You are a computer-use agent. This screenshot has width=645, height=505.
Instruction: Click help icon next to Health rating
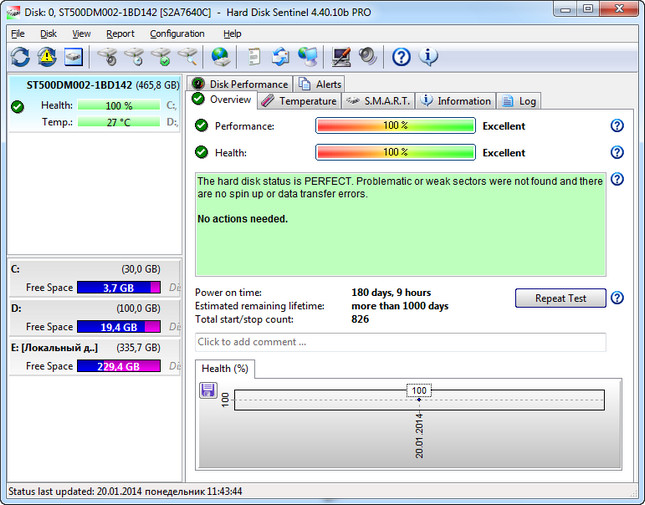(x=617, y=152)
